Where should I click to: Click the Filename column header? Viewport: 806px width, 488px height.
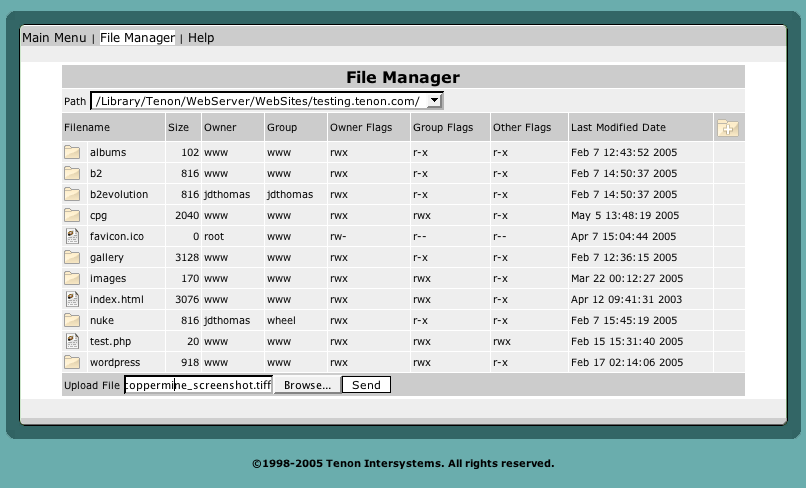[x=87, y=128]
